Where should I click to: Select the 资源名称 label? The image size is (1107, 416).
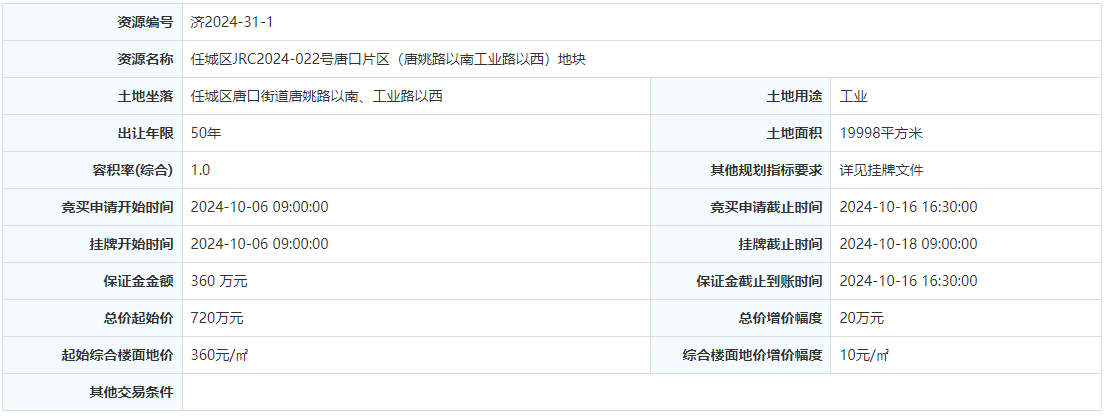145,59
